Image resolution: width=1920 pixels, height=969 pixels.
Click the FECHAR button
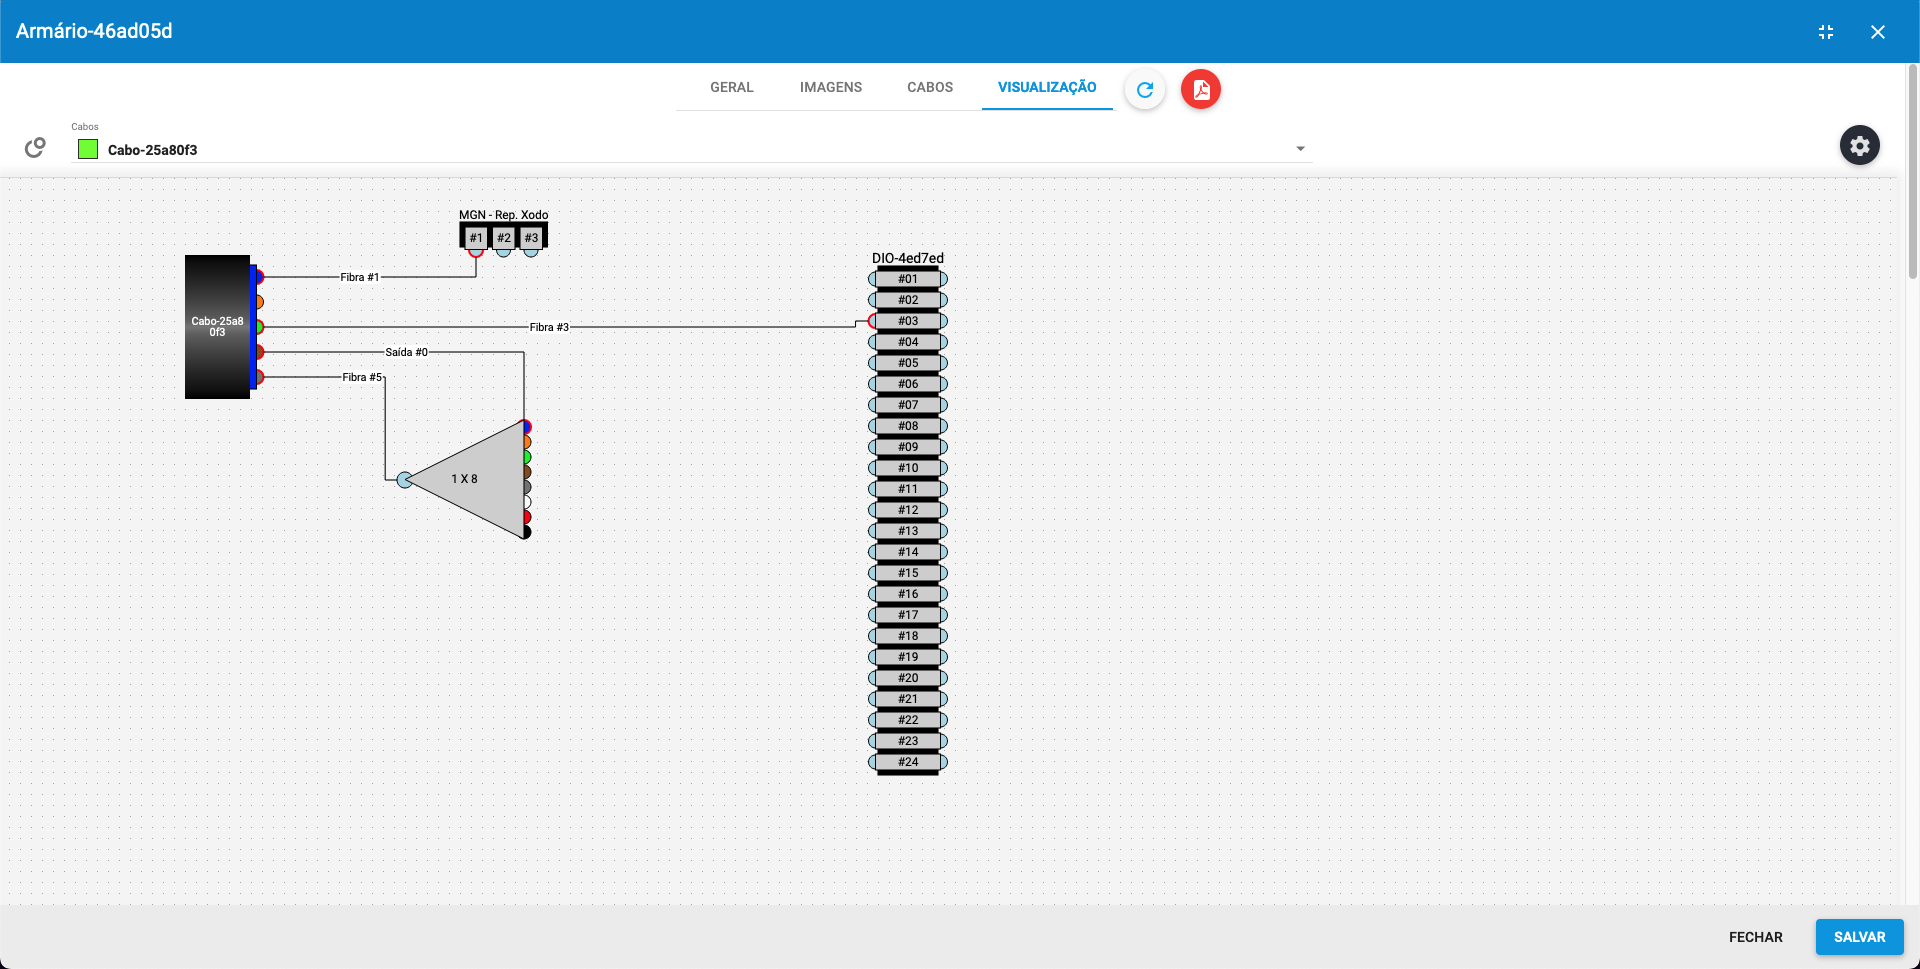[1755, 937]
